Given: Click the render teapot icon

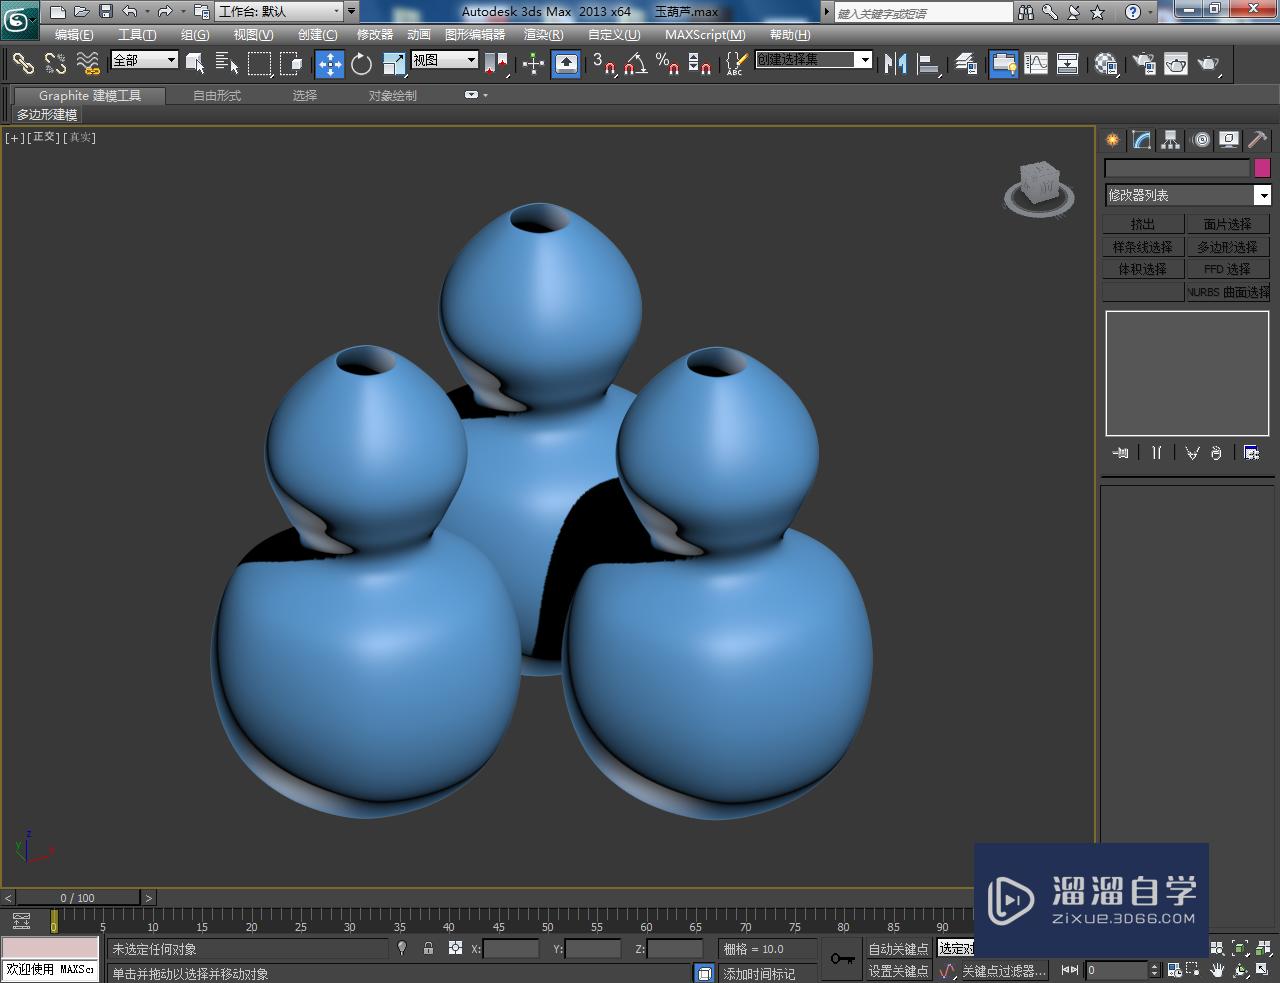Looking at the screenshot, I should (x=1208, y=64).
